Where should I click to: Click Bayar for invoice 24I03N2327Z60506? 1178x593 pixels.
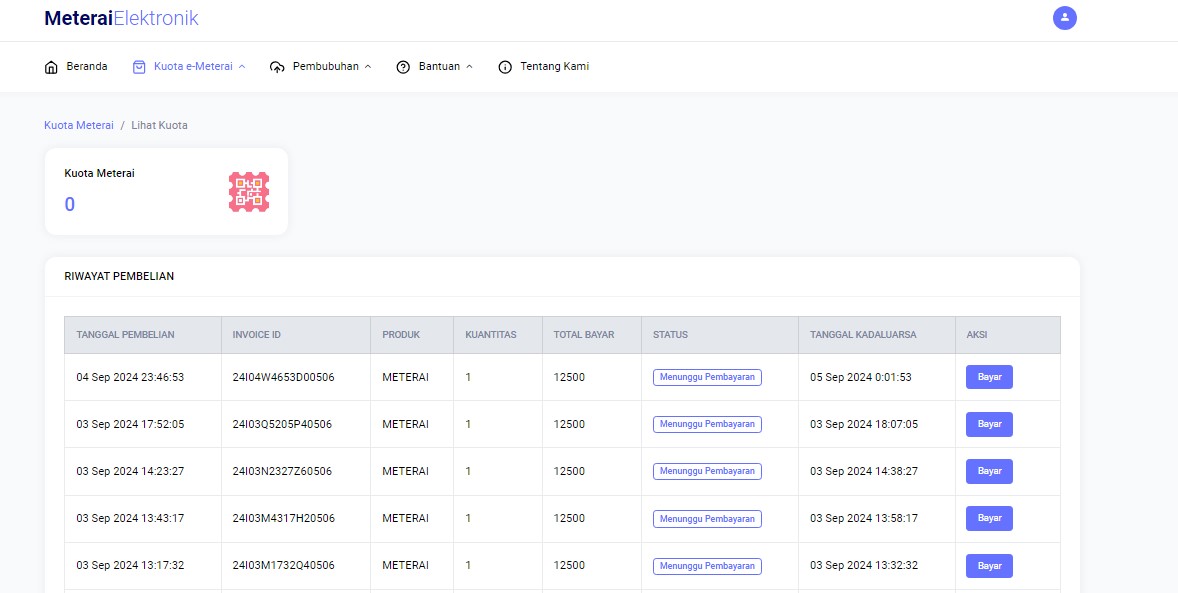989,471
